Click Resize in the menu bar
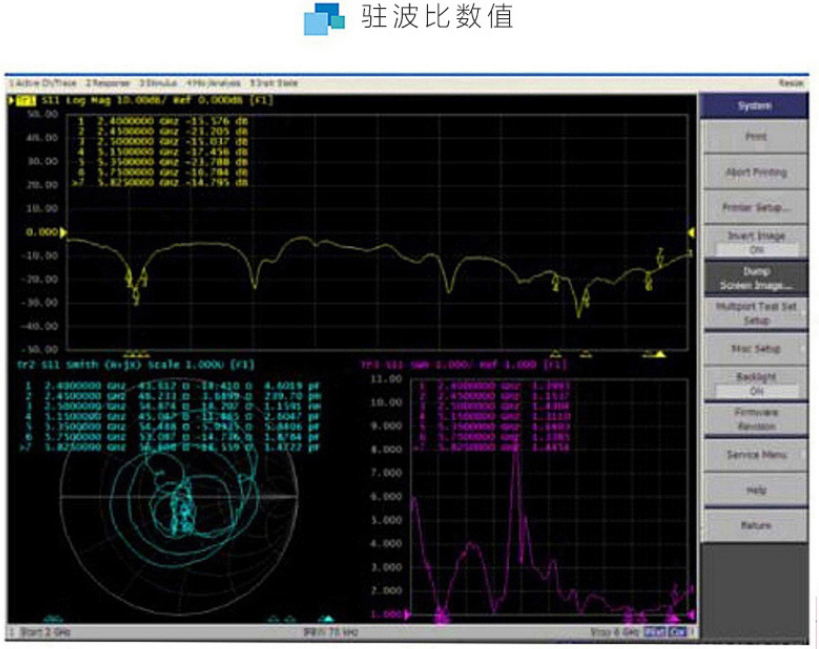The image size is (819, 649). pyautogui.click(x=791, y=83)
